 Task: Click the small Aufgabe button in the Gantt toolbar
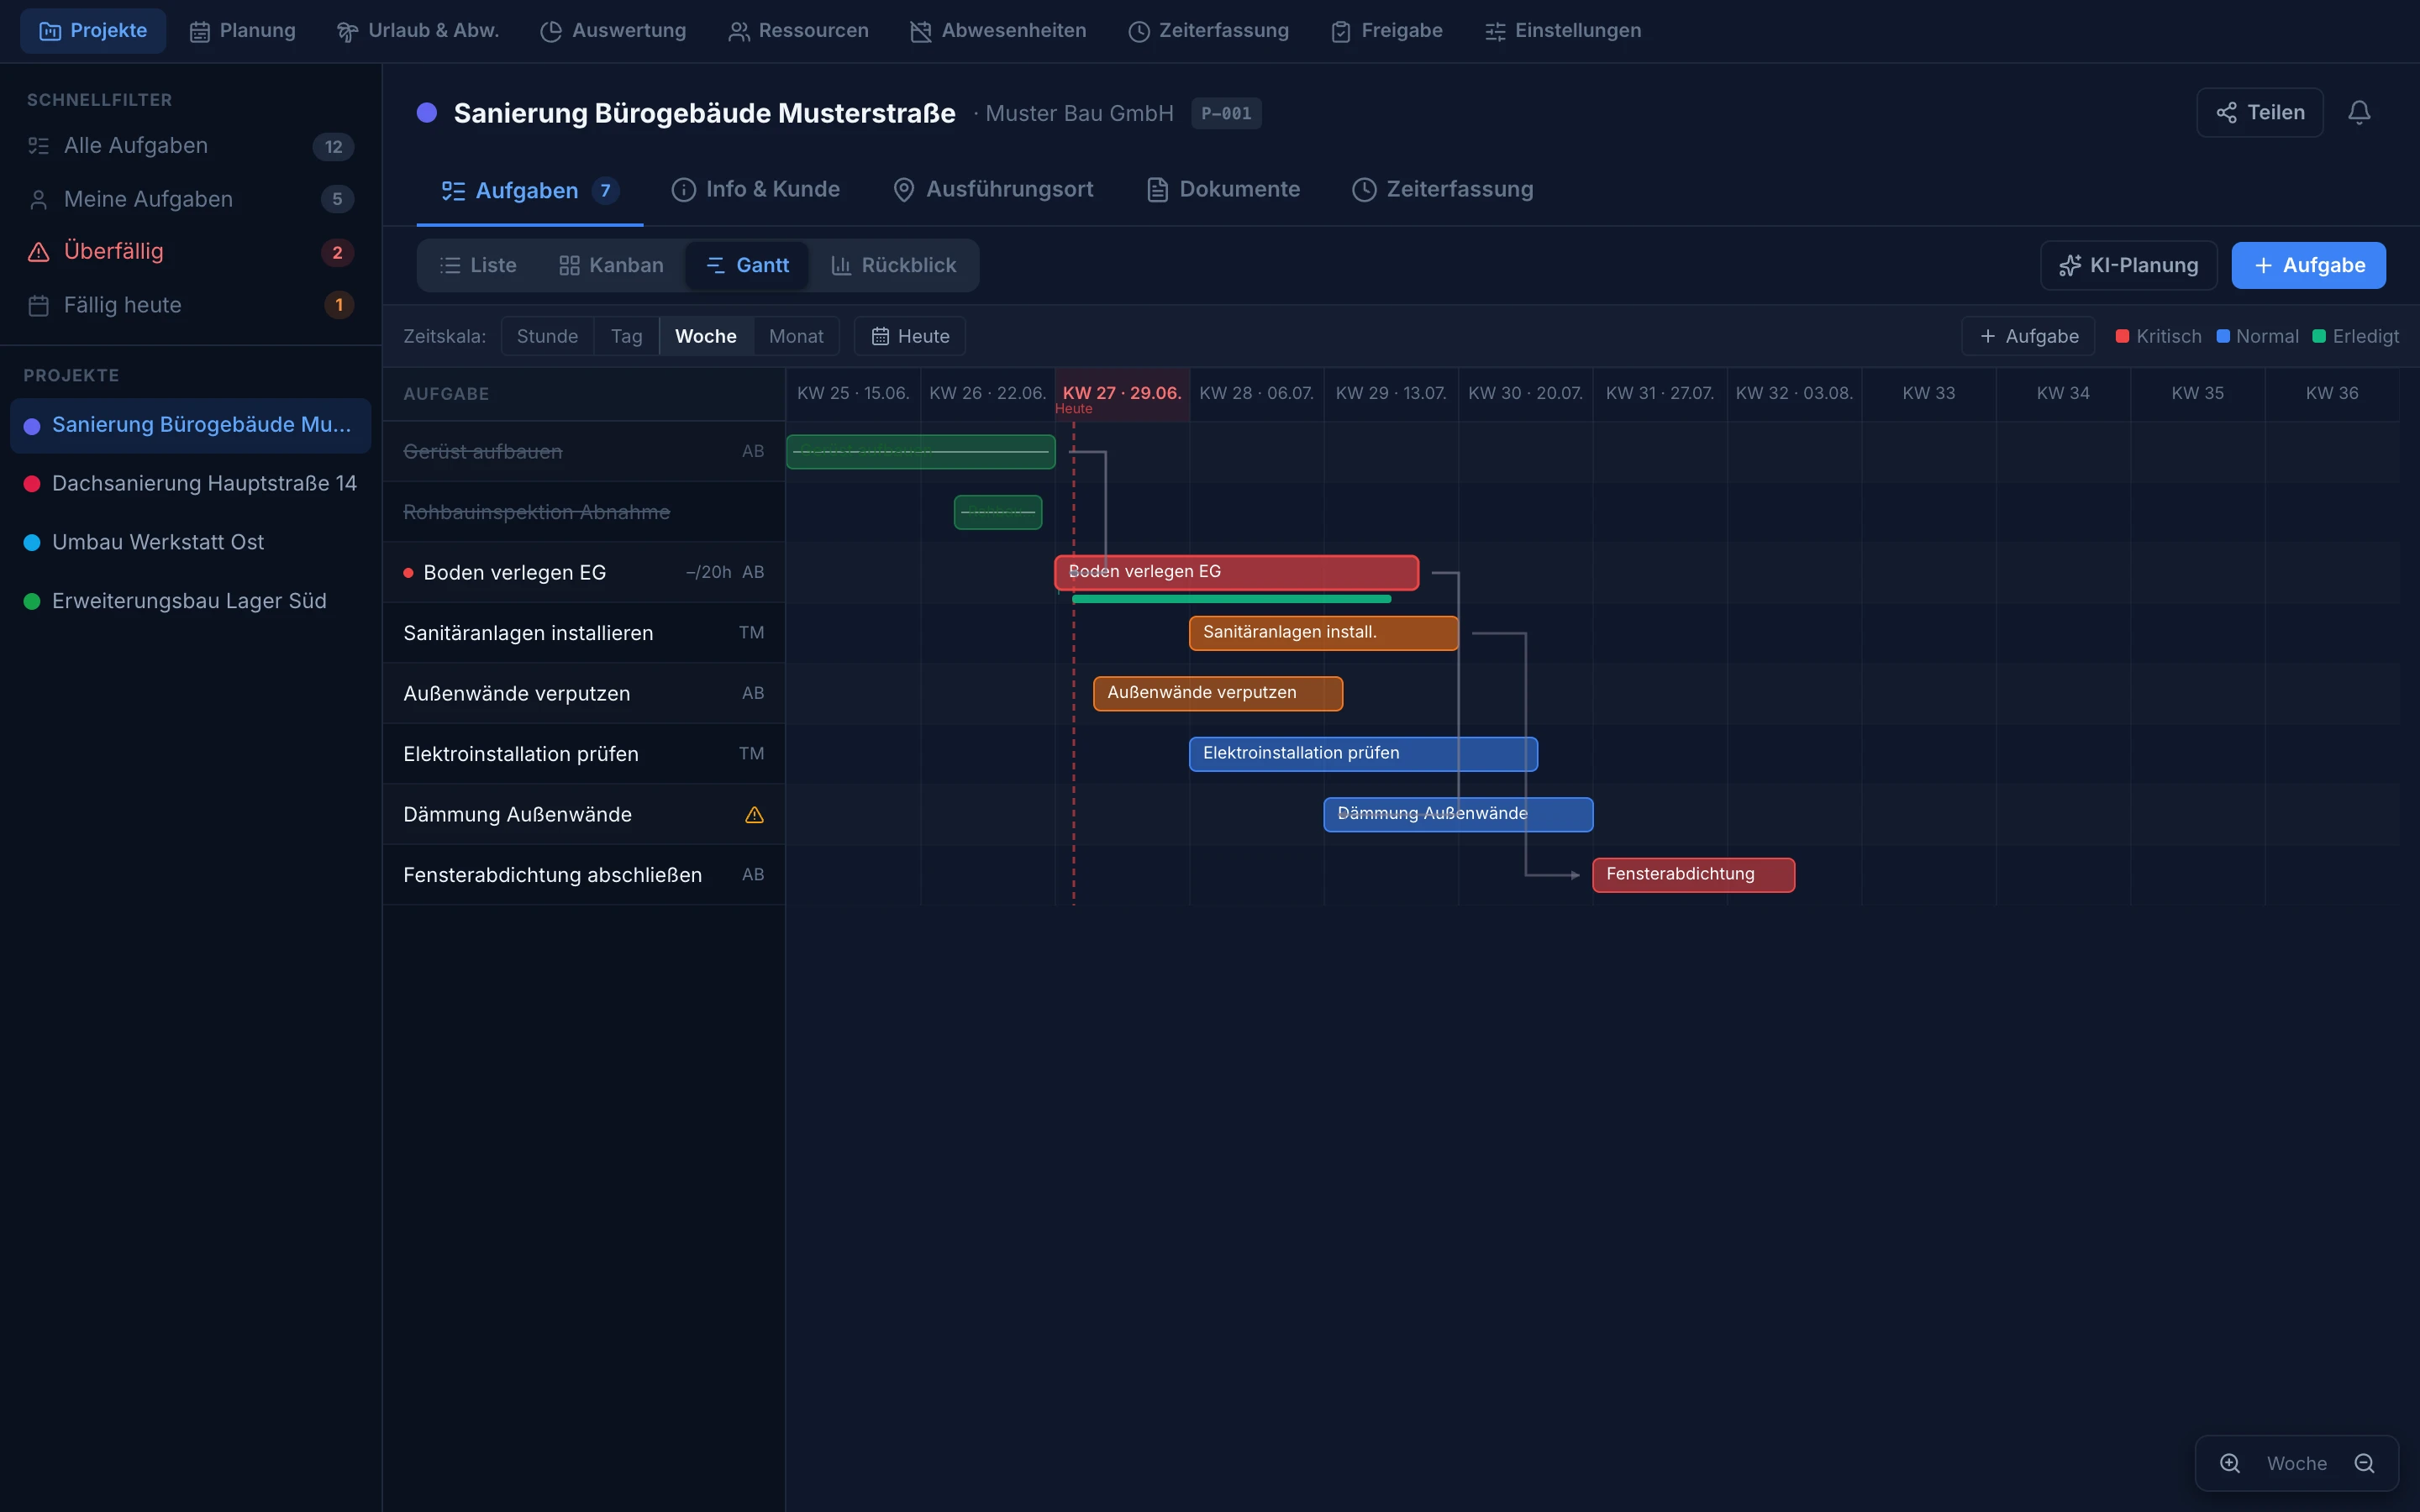[x=2029, y=336]
